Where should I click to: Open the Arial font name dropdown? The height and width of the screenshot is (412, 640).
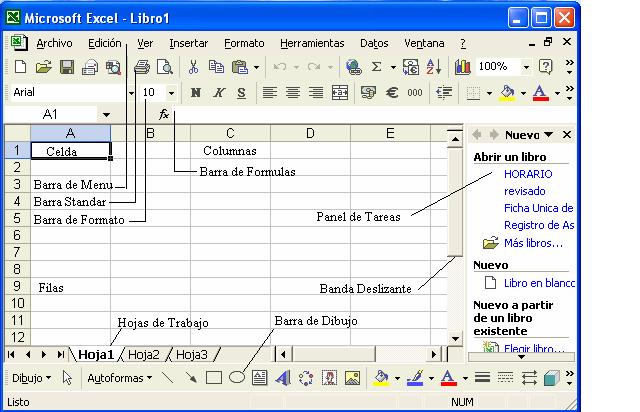coord(131,93)
